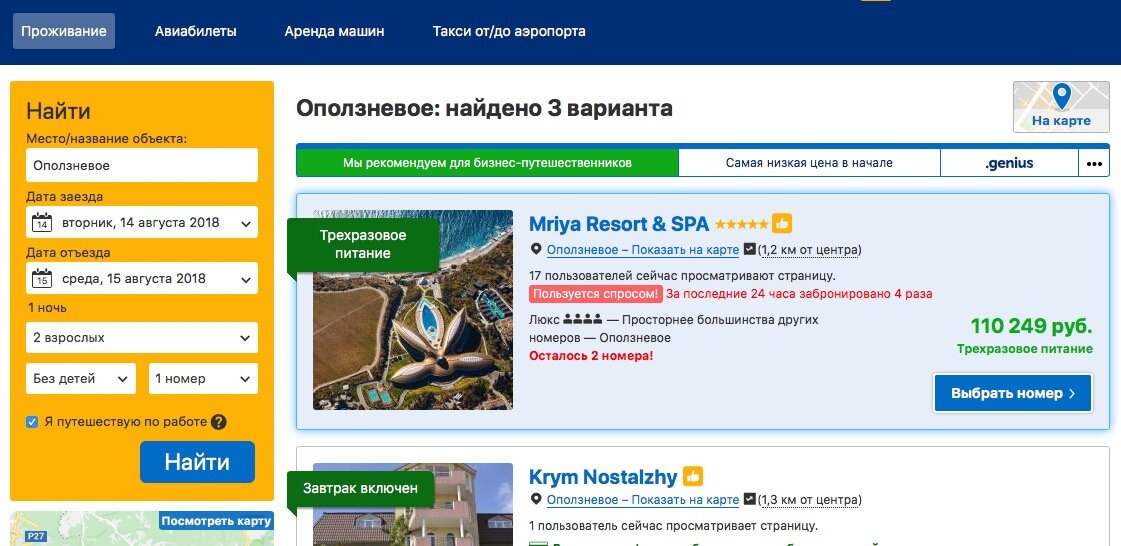Viewport: 1121px width, 546px height.
Task: Switch to Авиабилеты tab
Action: 196,31
